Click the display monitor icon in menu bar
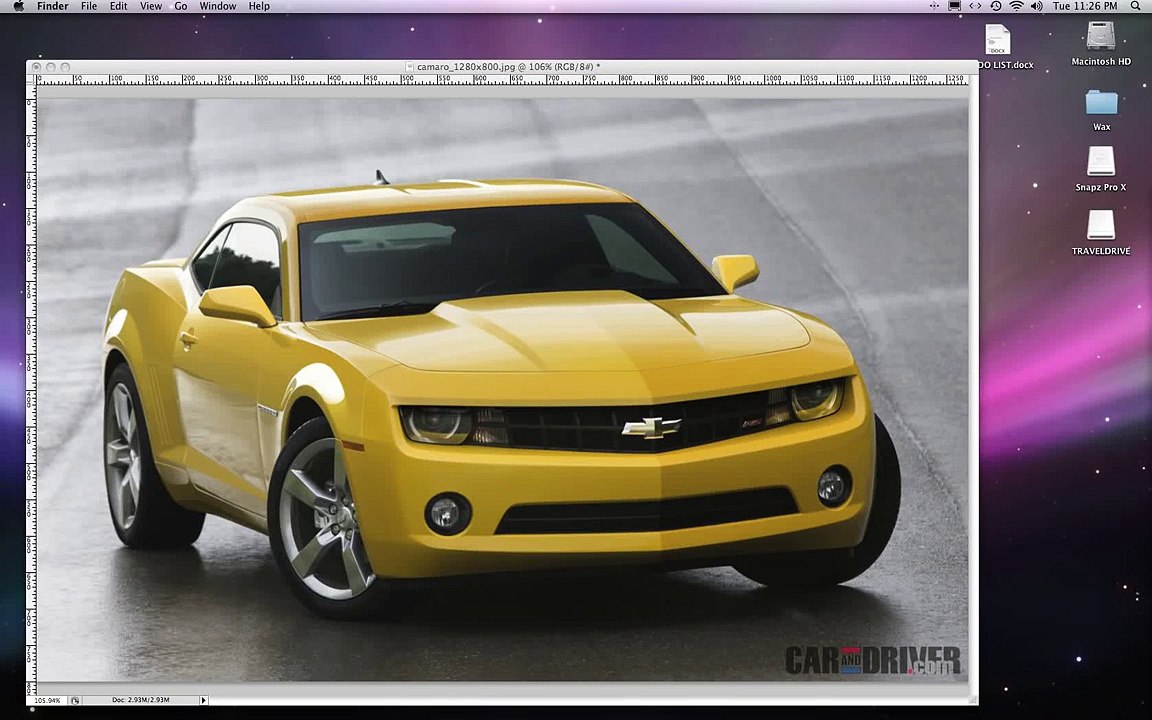The image size is (1152, 720). pos(954,6)
